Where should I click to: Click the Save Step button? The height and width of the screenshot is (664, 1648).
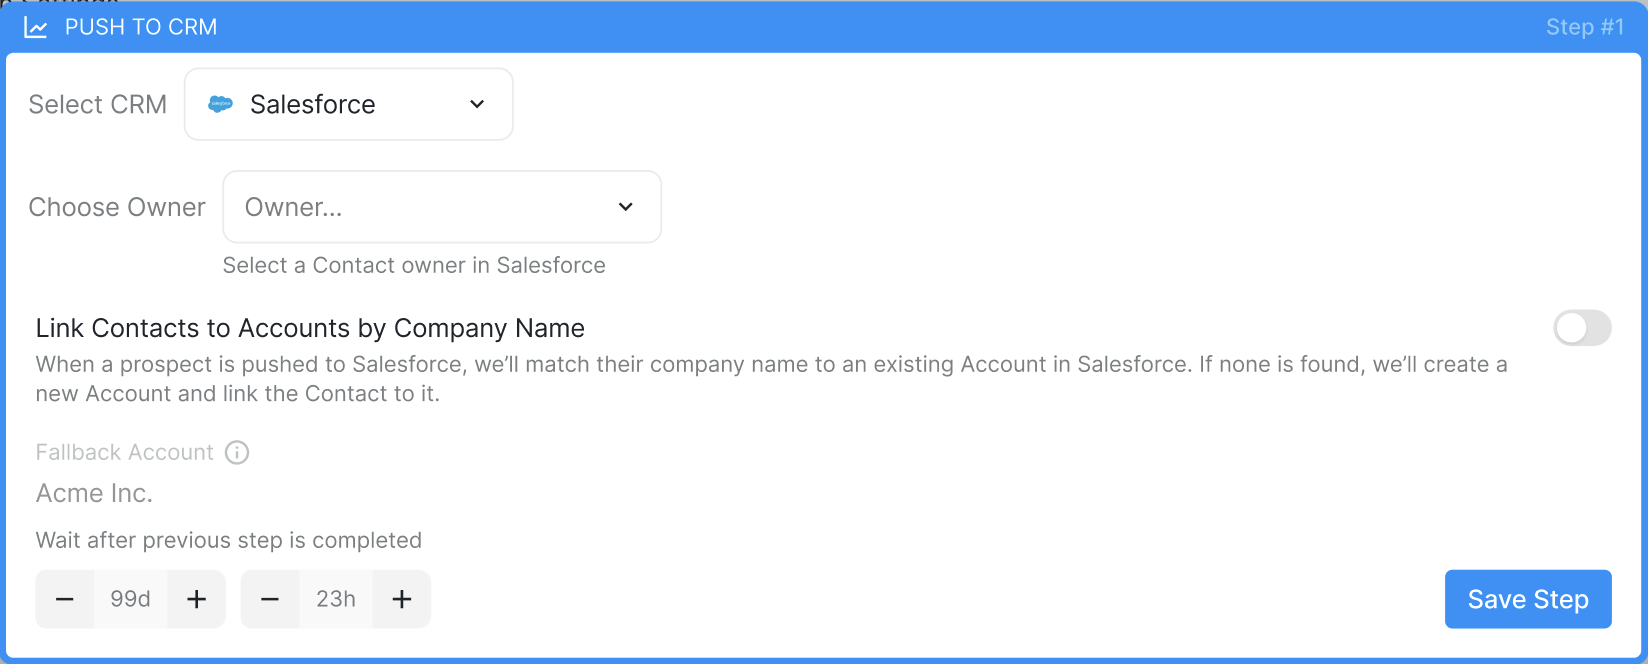(x=1527, y=599)
